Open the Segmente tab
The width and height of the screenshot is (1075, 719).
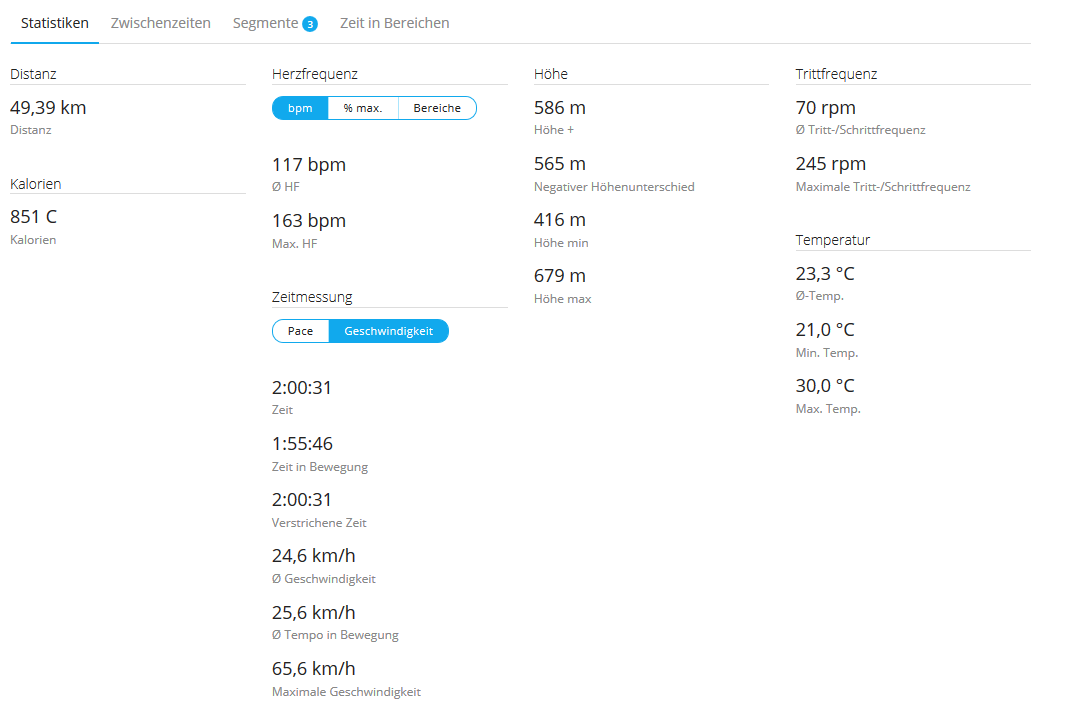tap(265, 23)
